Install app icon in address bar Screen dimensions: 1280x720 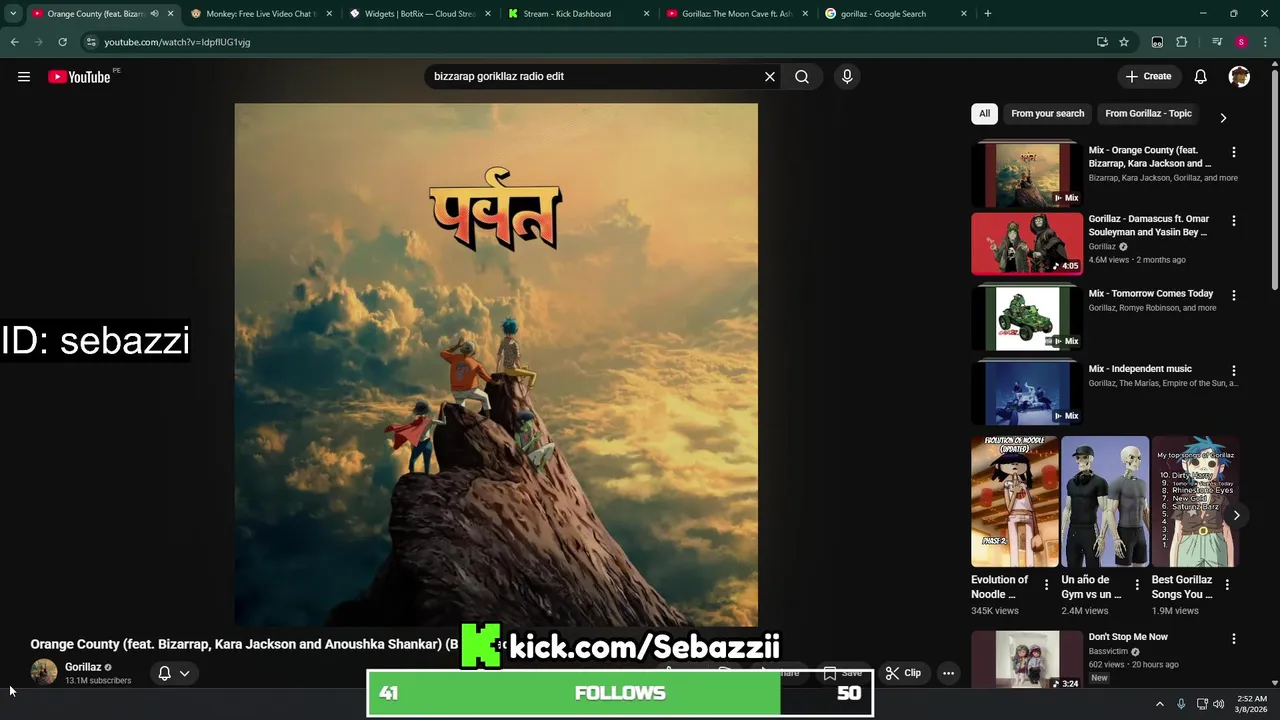tap(1102, 42)
